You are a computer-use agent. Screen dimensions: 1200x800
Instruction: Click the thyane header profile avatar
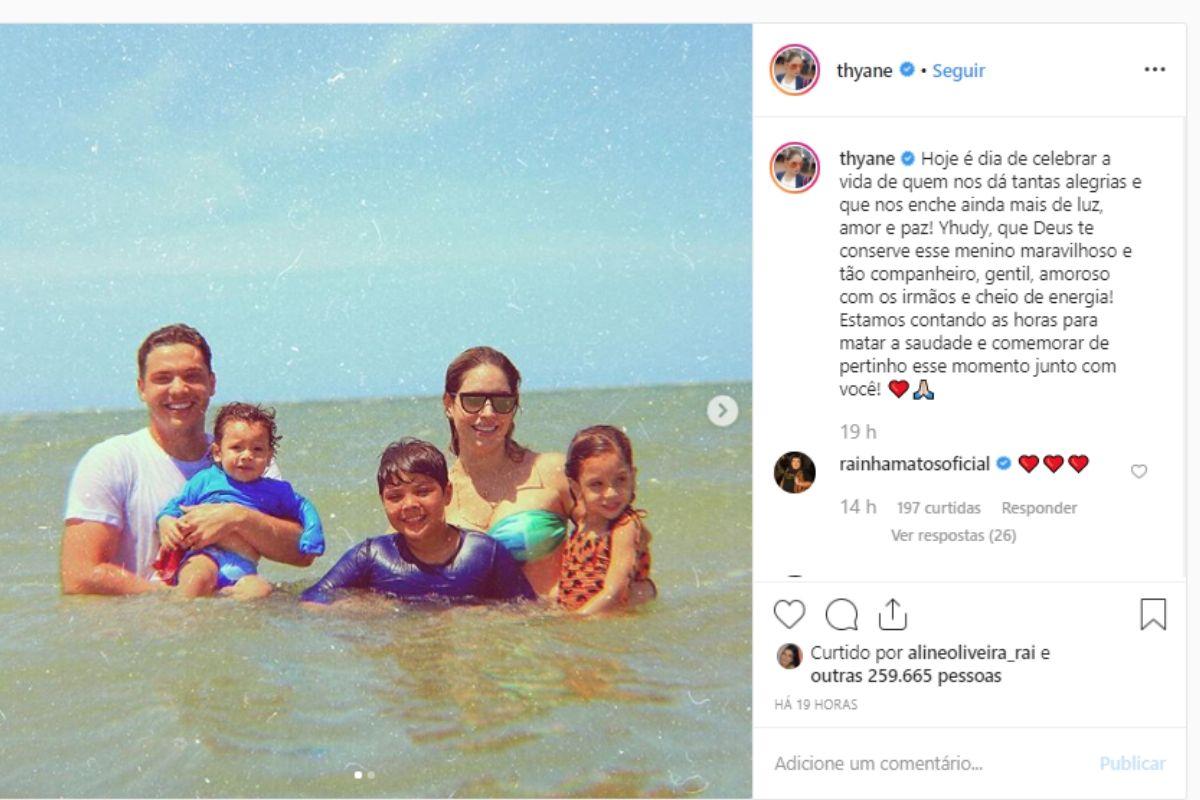coord(795,70)
